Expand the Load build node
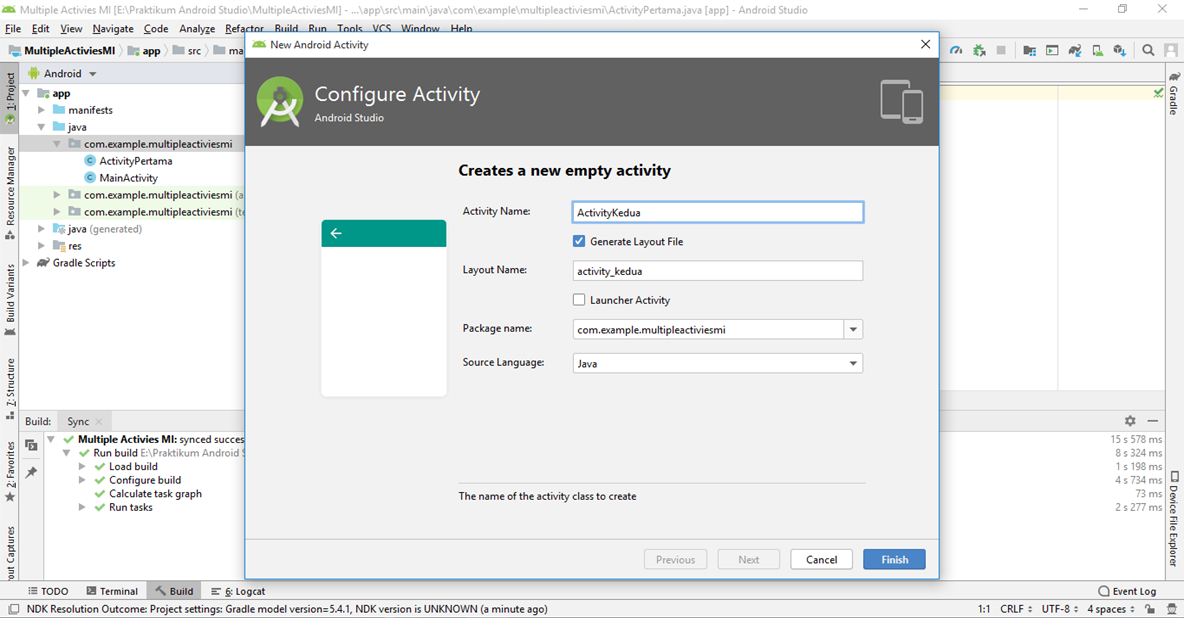The height and width of the screenshot is (618, 1184). coord(82,466)
